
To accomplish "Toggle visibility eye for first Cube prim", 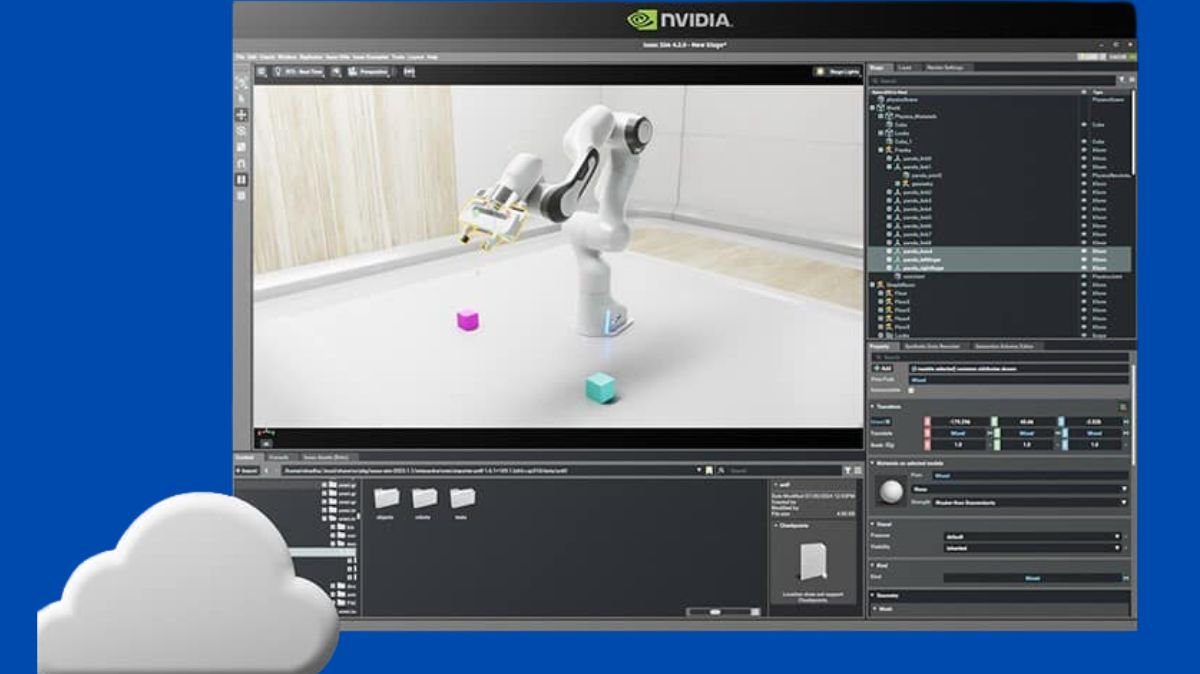I will (1084, 125).
